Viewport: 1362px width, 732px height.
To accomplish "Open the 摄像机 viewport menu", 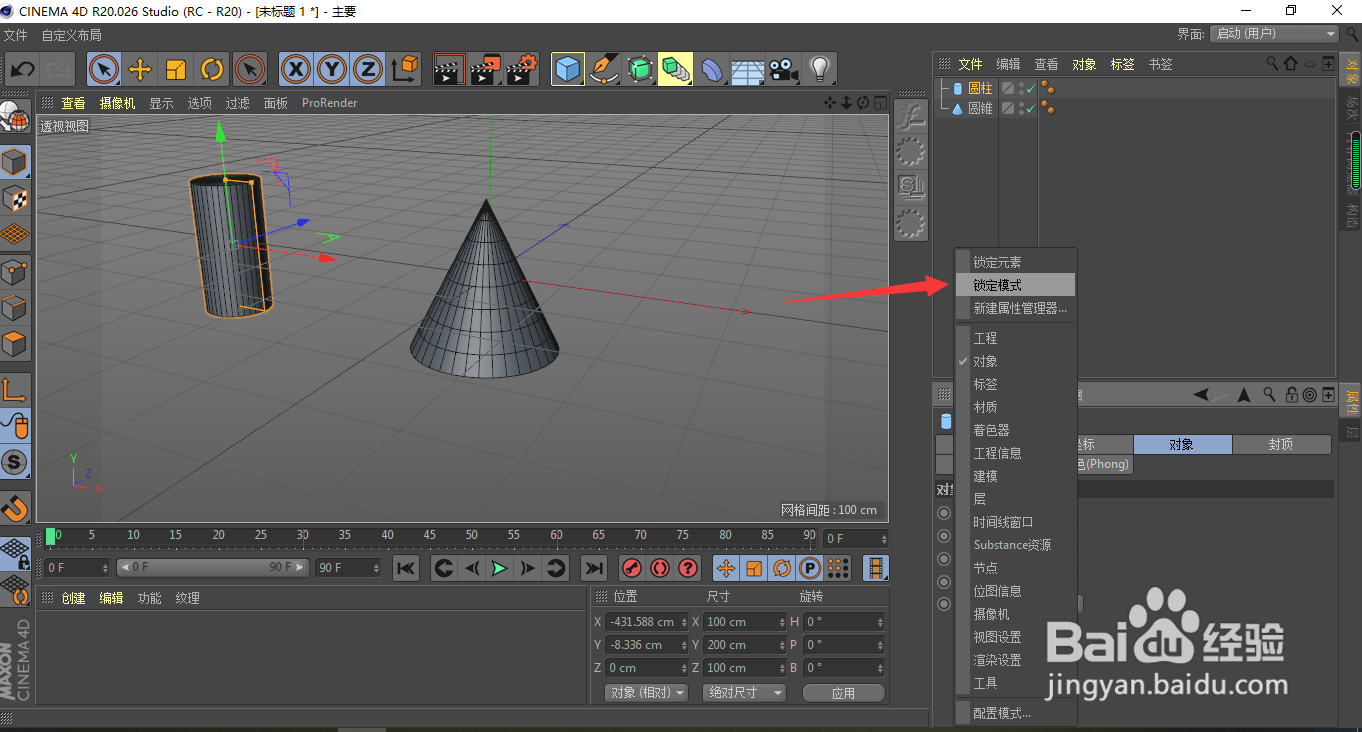I will tap(117, 103).
